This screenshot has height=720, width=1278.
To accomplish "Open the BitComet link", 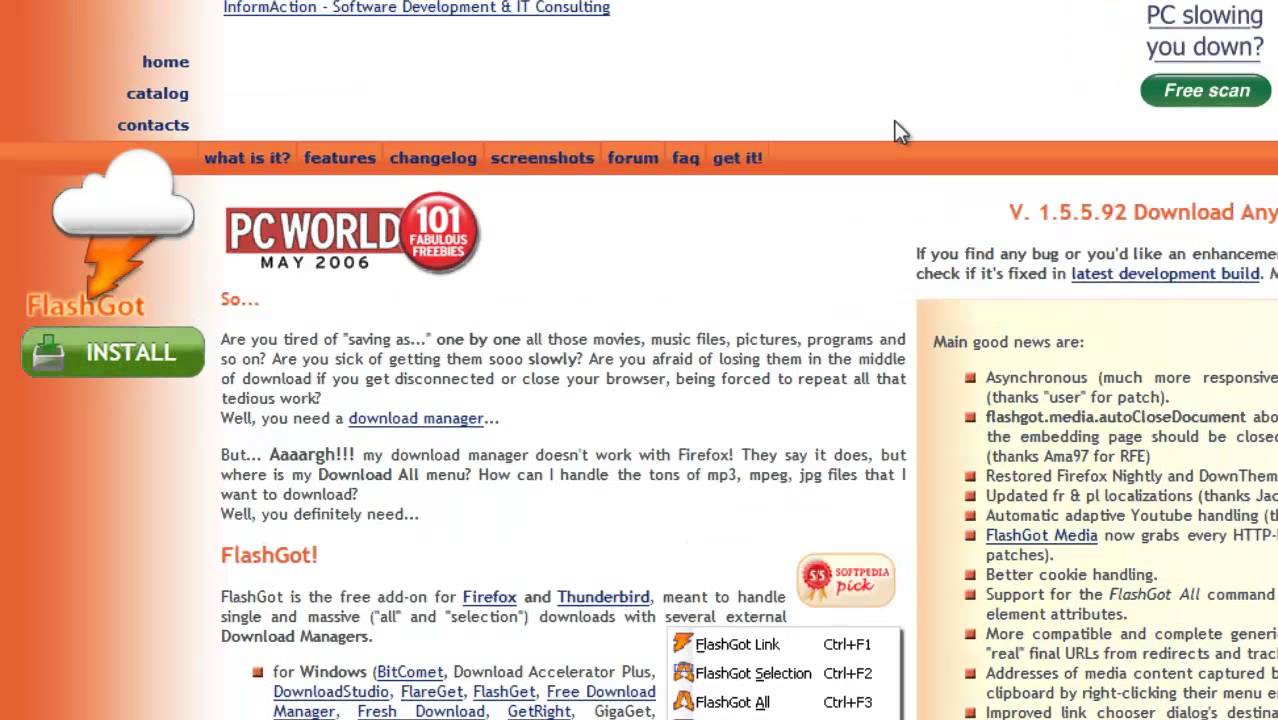I will coord(410,672).
